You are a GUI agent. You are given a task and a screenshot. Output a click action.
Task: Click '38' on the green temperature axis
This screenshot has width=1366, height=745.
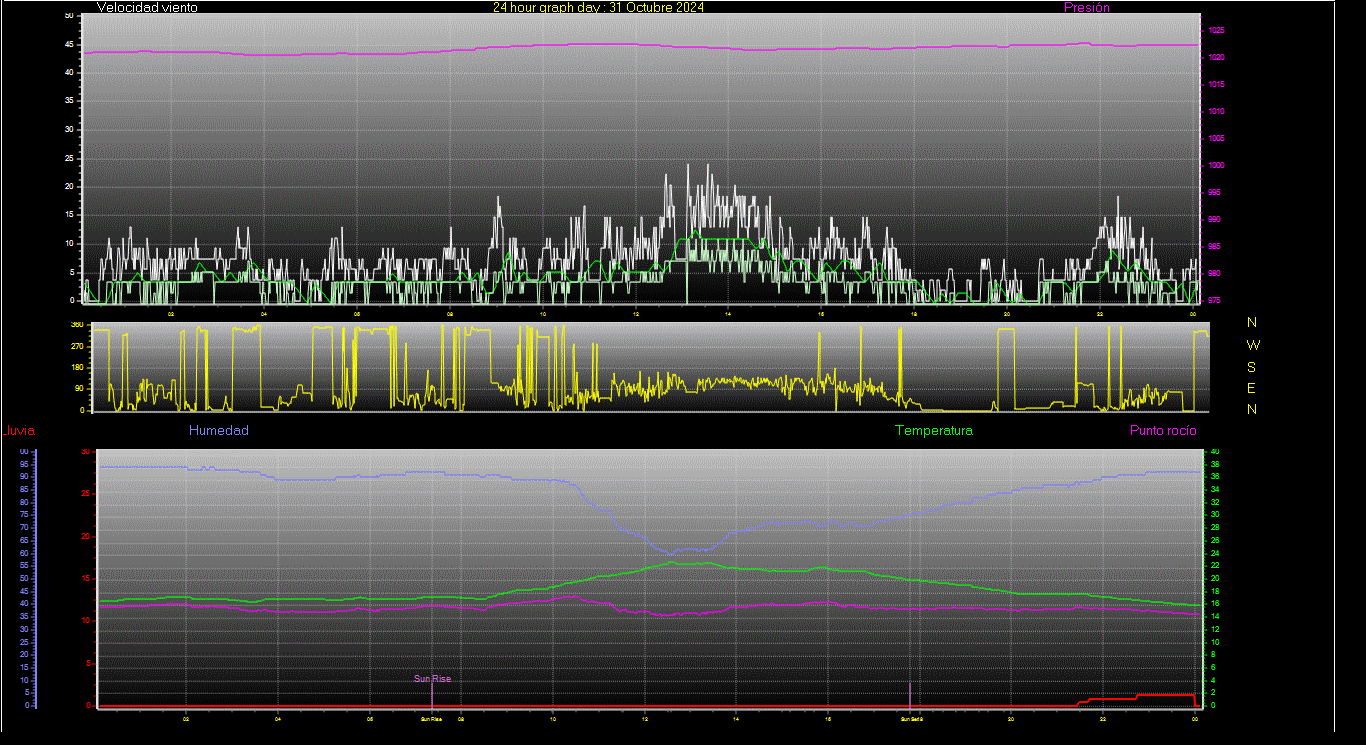point(1215,464)
